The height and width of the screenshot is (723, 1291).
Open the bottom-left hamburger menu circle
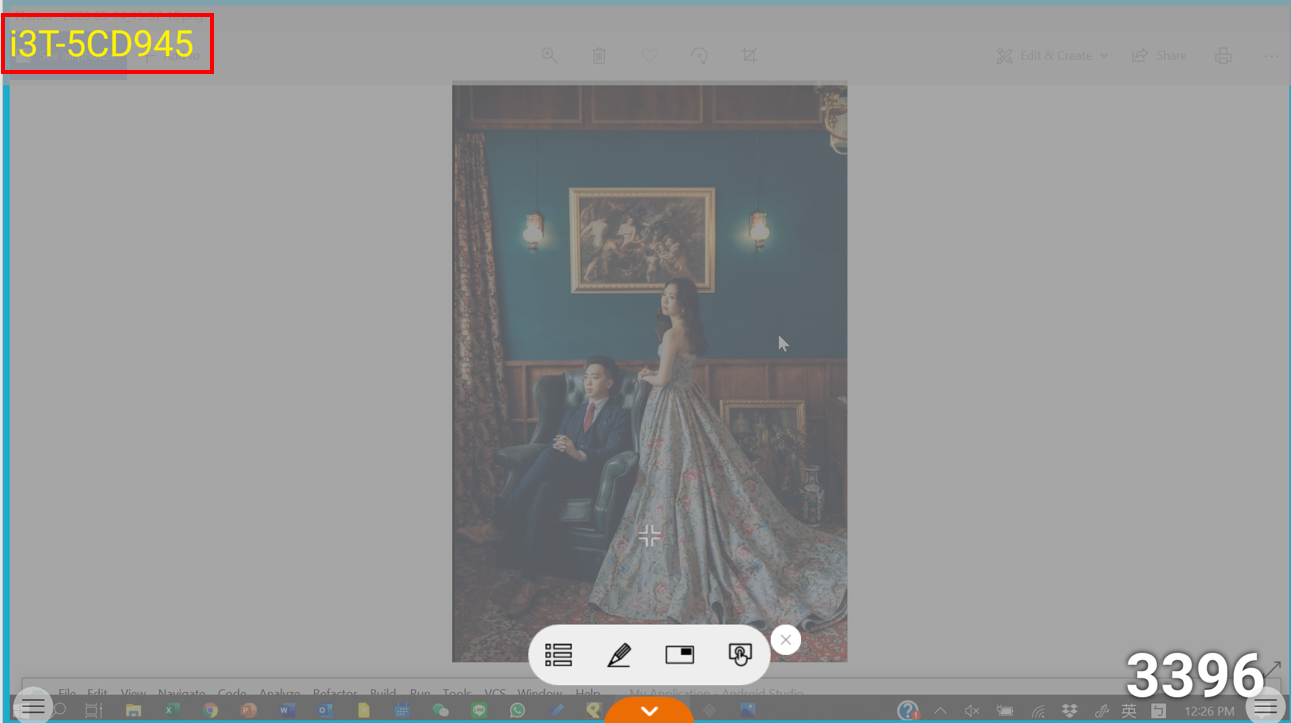33,706
